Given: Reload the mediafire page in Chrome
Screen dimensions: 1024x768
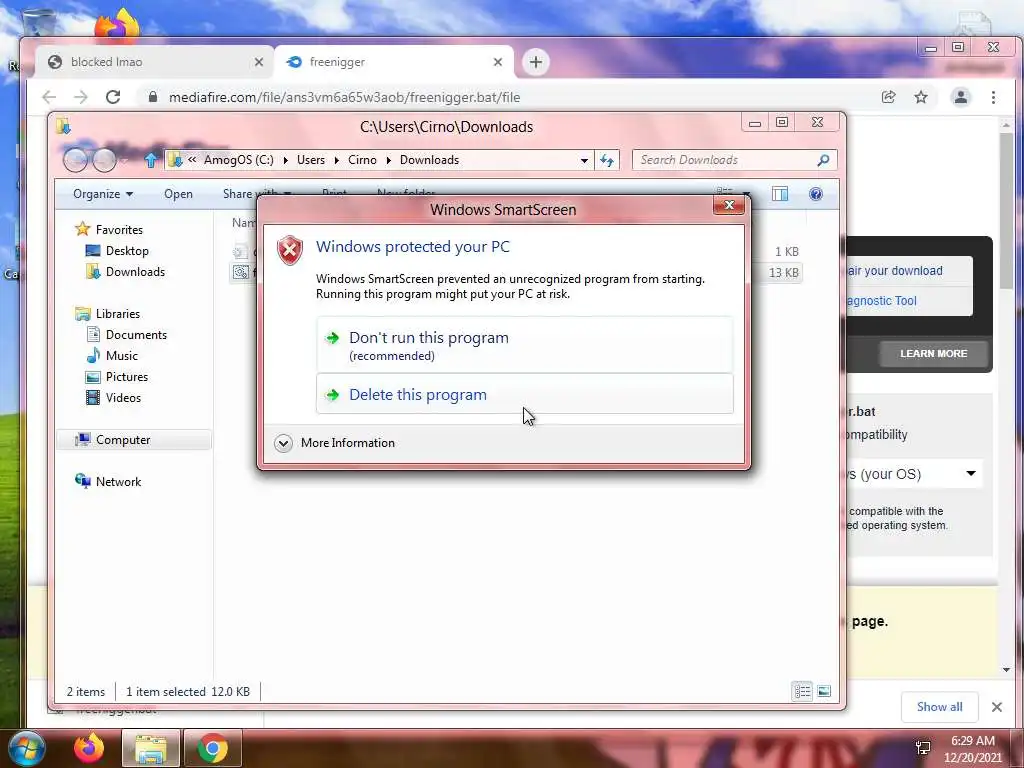Looking at the screenshot, I should tap(113, 97).
